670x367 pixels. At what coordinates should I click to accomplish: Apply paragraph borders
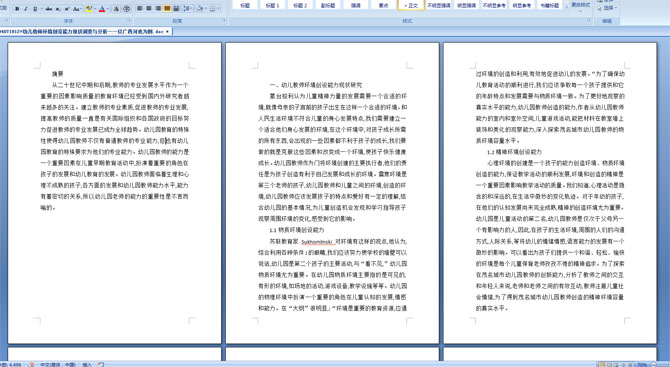(x=212, y=8)
